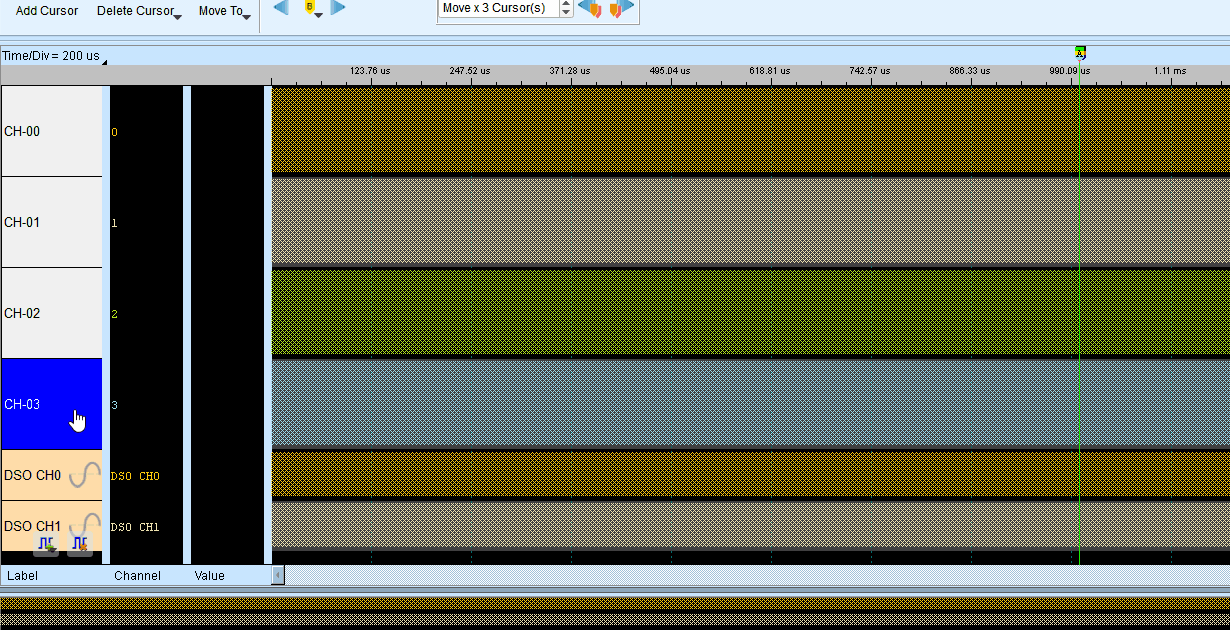The height and width of the screenshot is (630, 1230).
Task: Click the Move x 3 Cursor(s) field
Action: [x=498, y=8]
